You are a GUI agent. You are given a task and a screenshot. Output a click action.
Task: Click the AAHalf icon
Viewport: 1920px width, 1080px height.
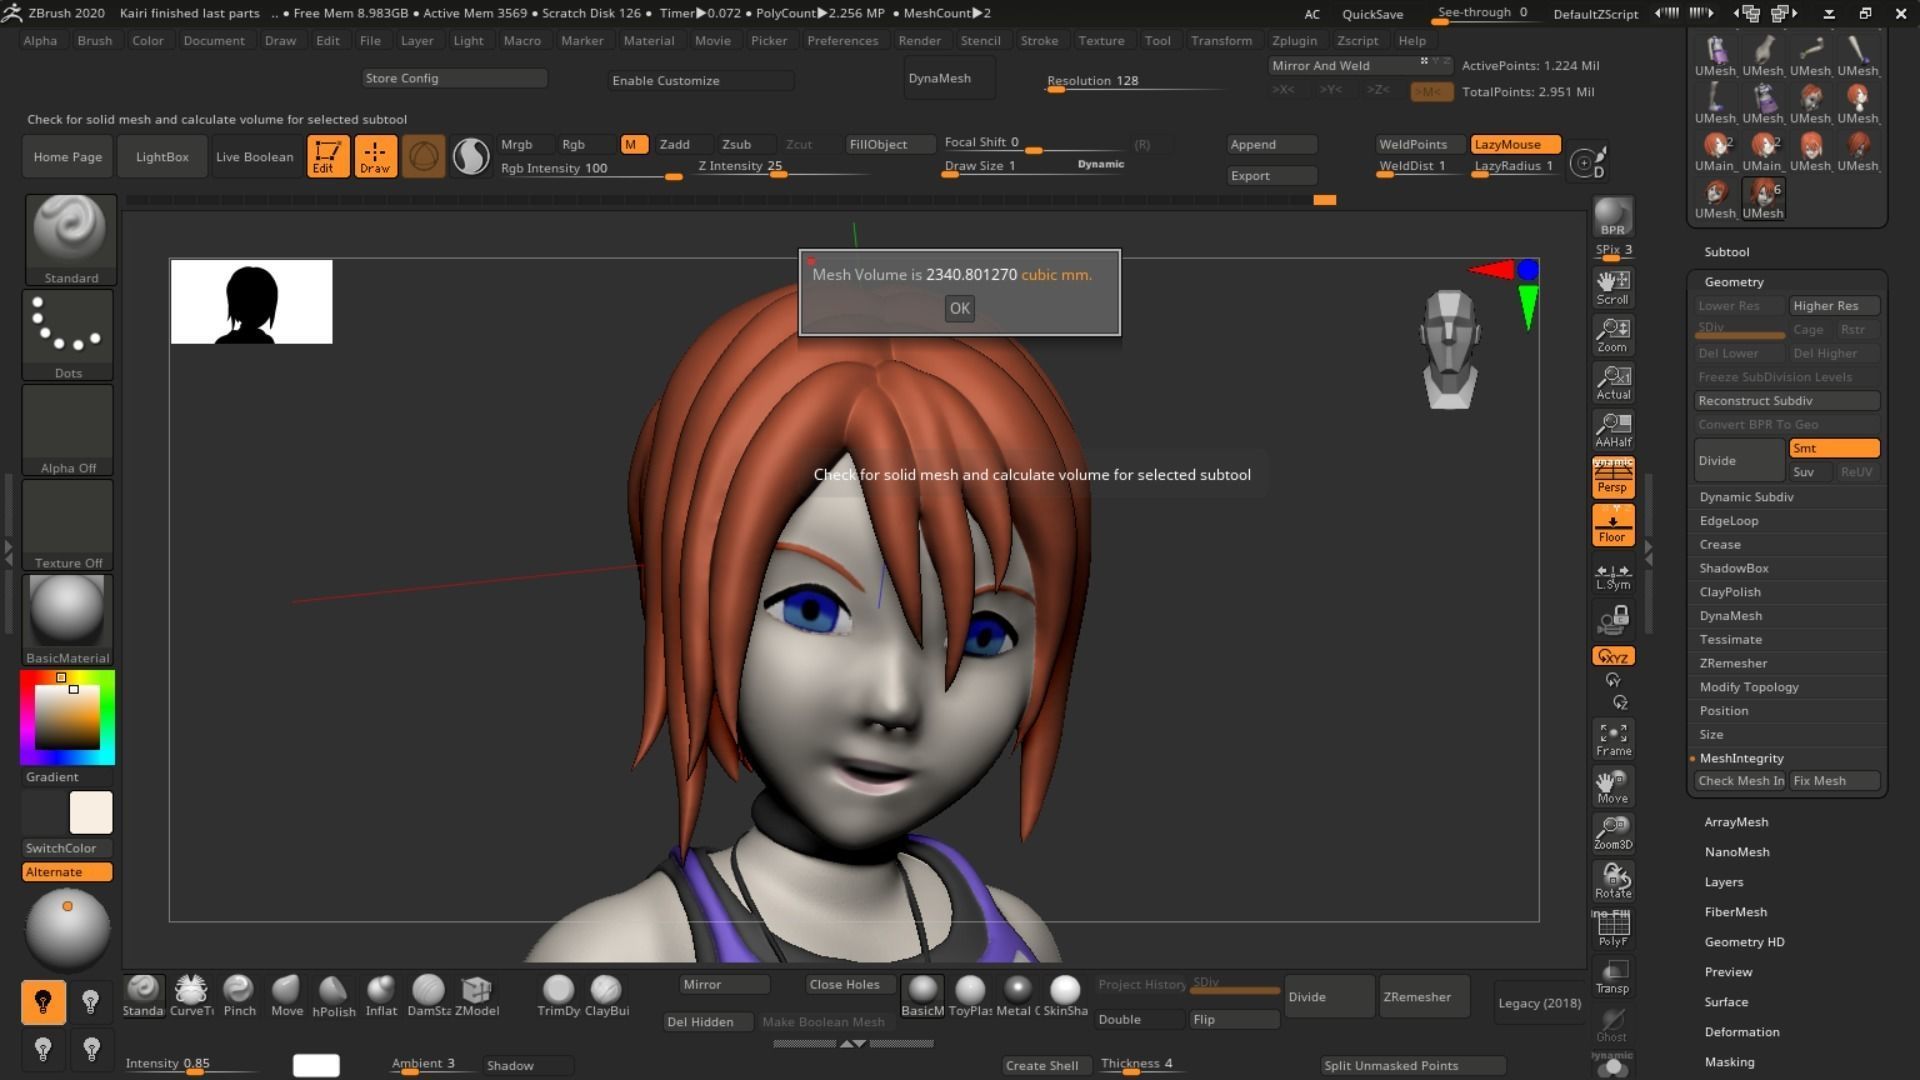[x=1612, y=430]
